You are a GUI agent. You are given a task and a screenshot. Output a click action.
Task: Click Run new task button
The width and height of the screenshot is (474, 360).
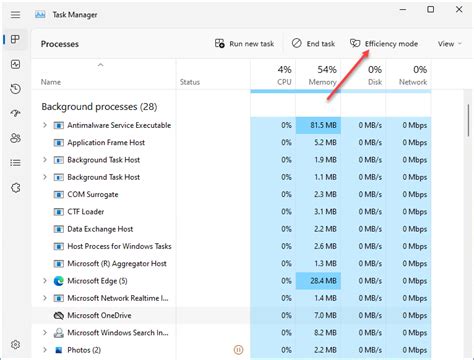244,44
